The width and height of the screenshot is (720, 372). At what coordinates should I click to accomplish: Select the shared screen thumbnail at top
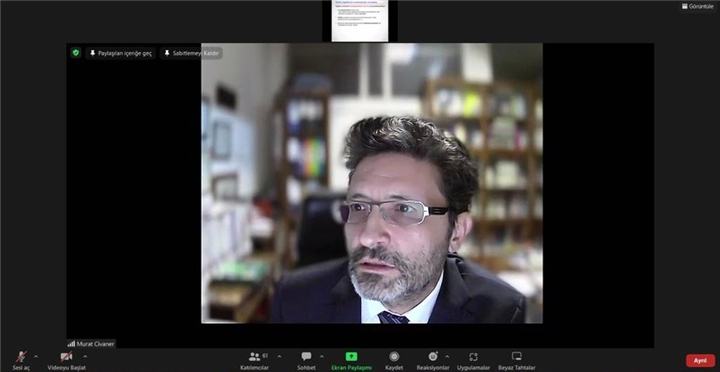pos(360,21)
